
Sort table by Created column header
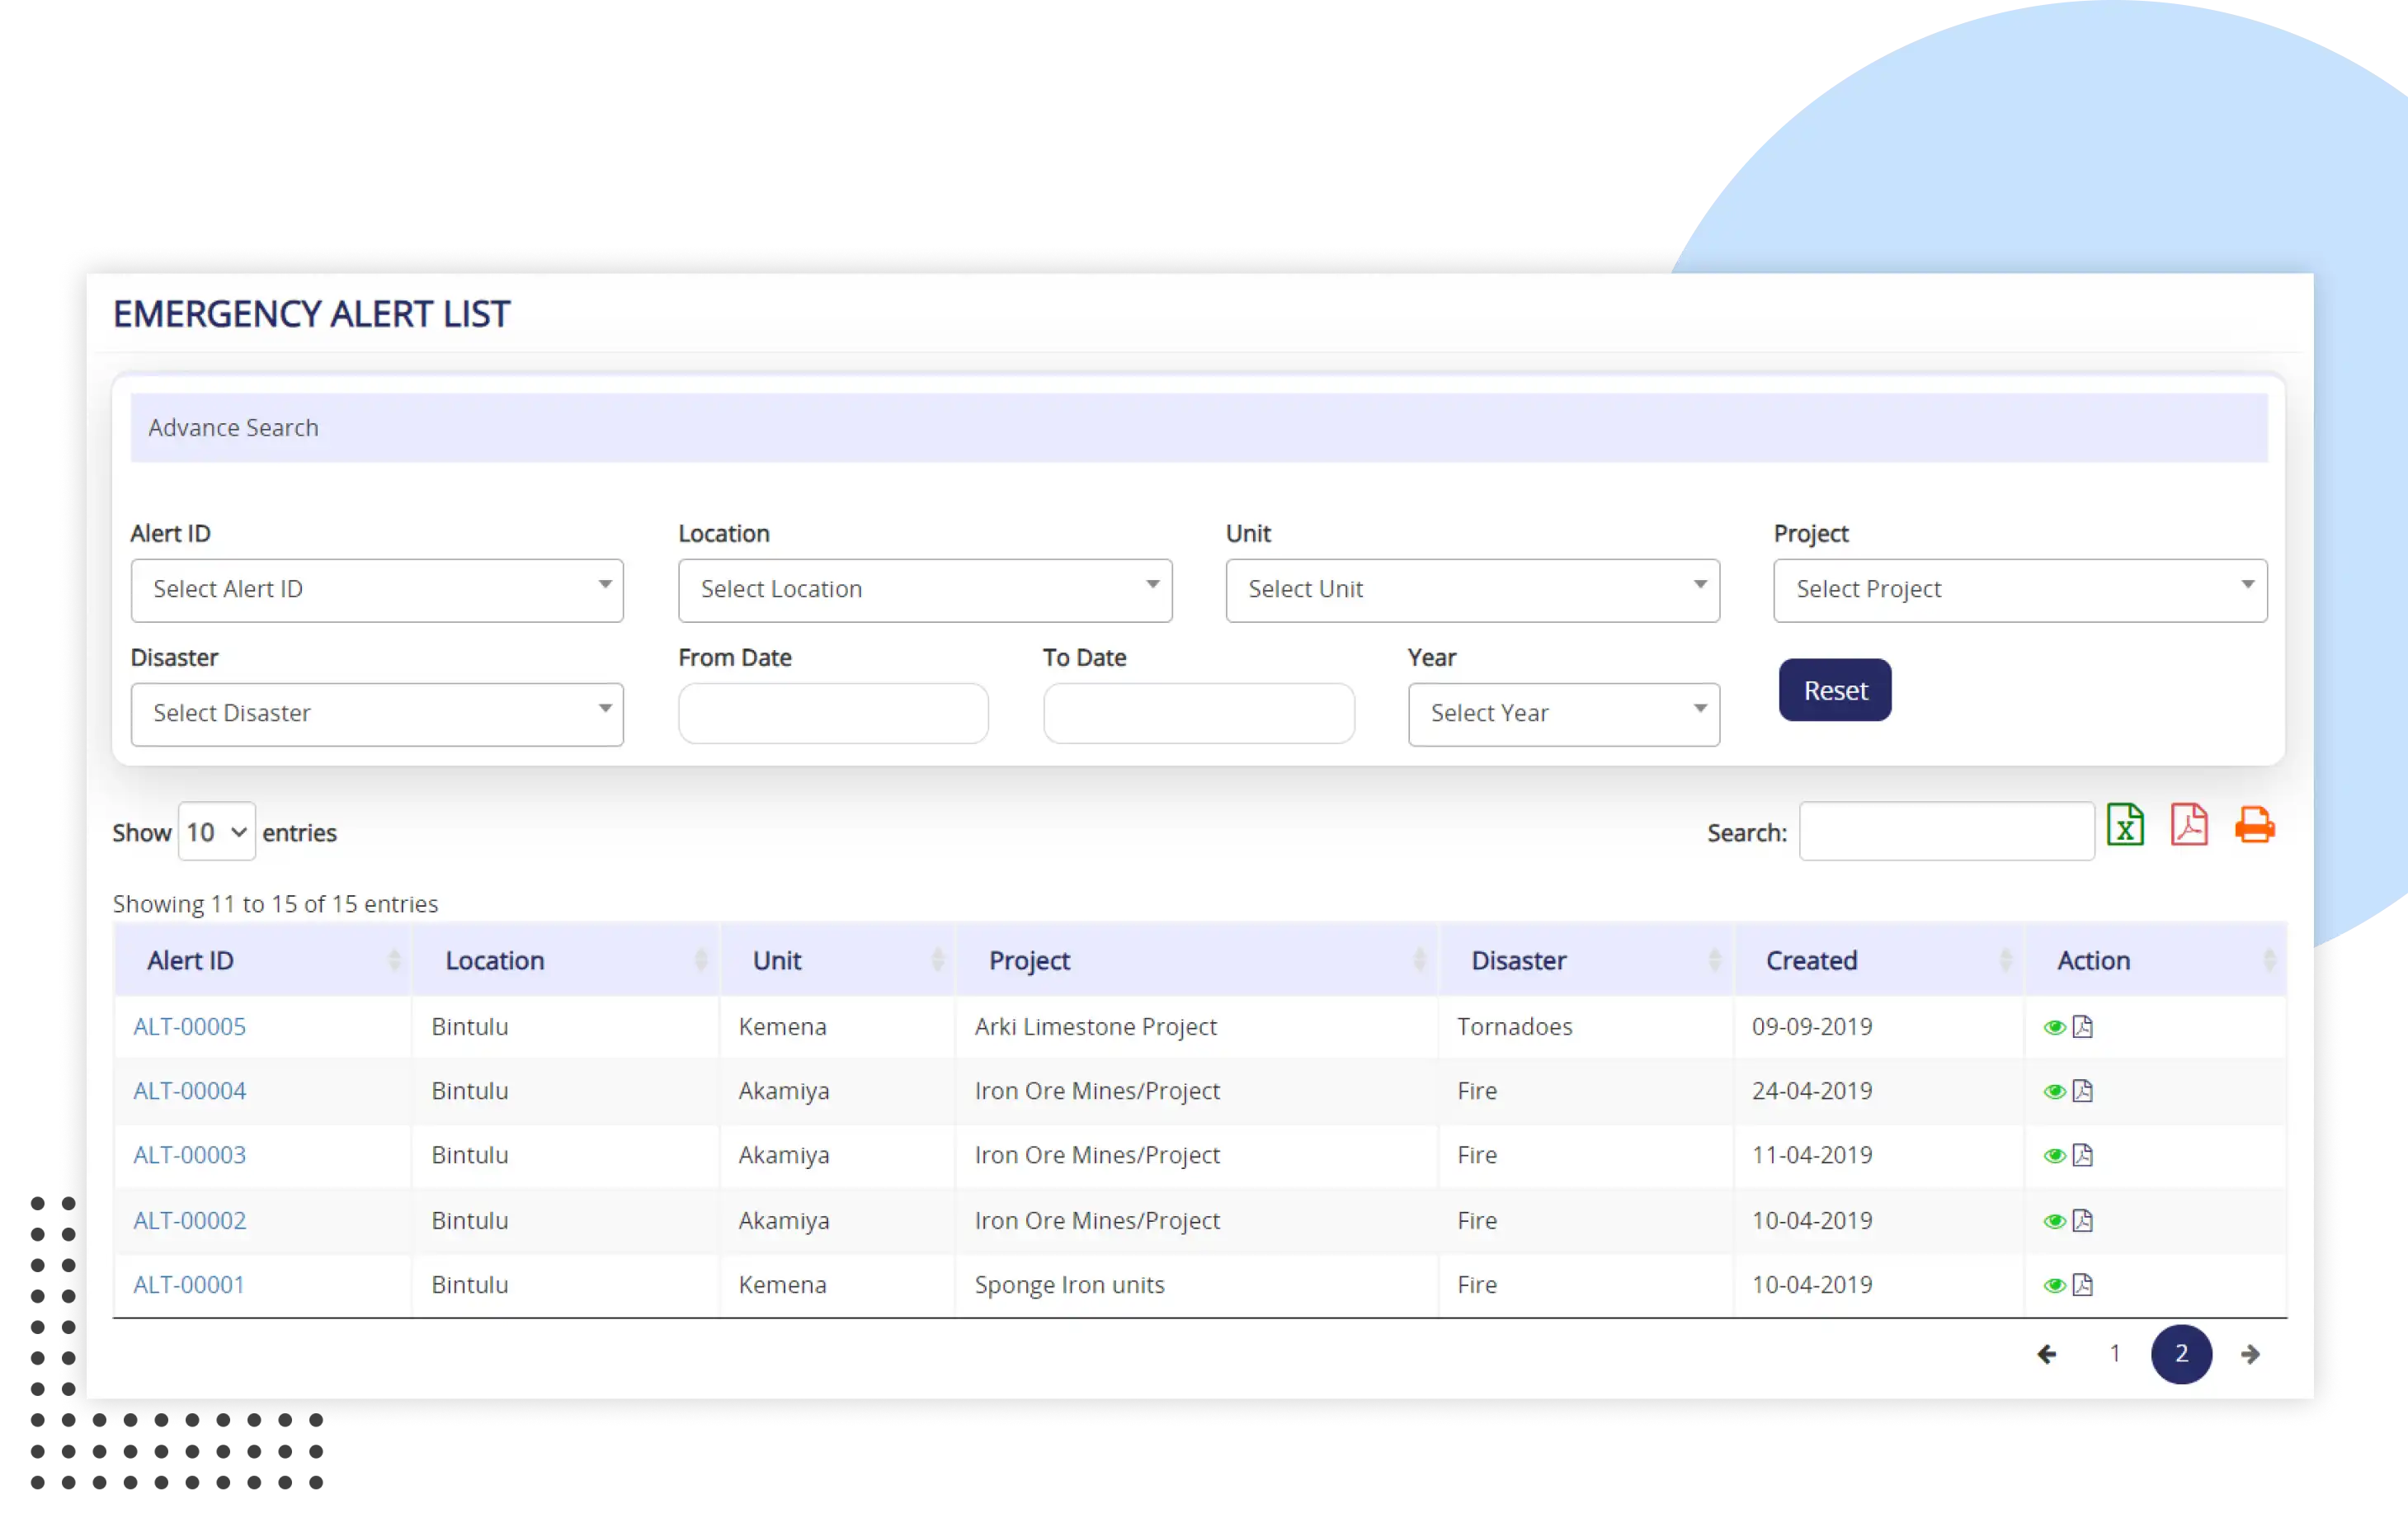(x=1811, y=961)
